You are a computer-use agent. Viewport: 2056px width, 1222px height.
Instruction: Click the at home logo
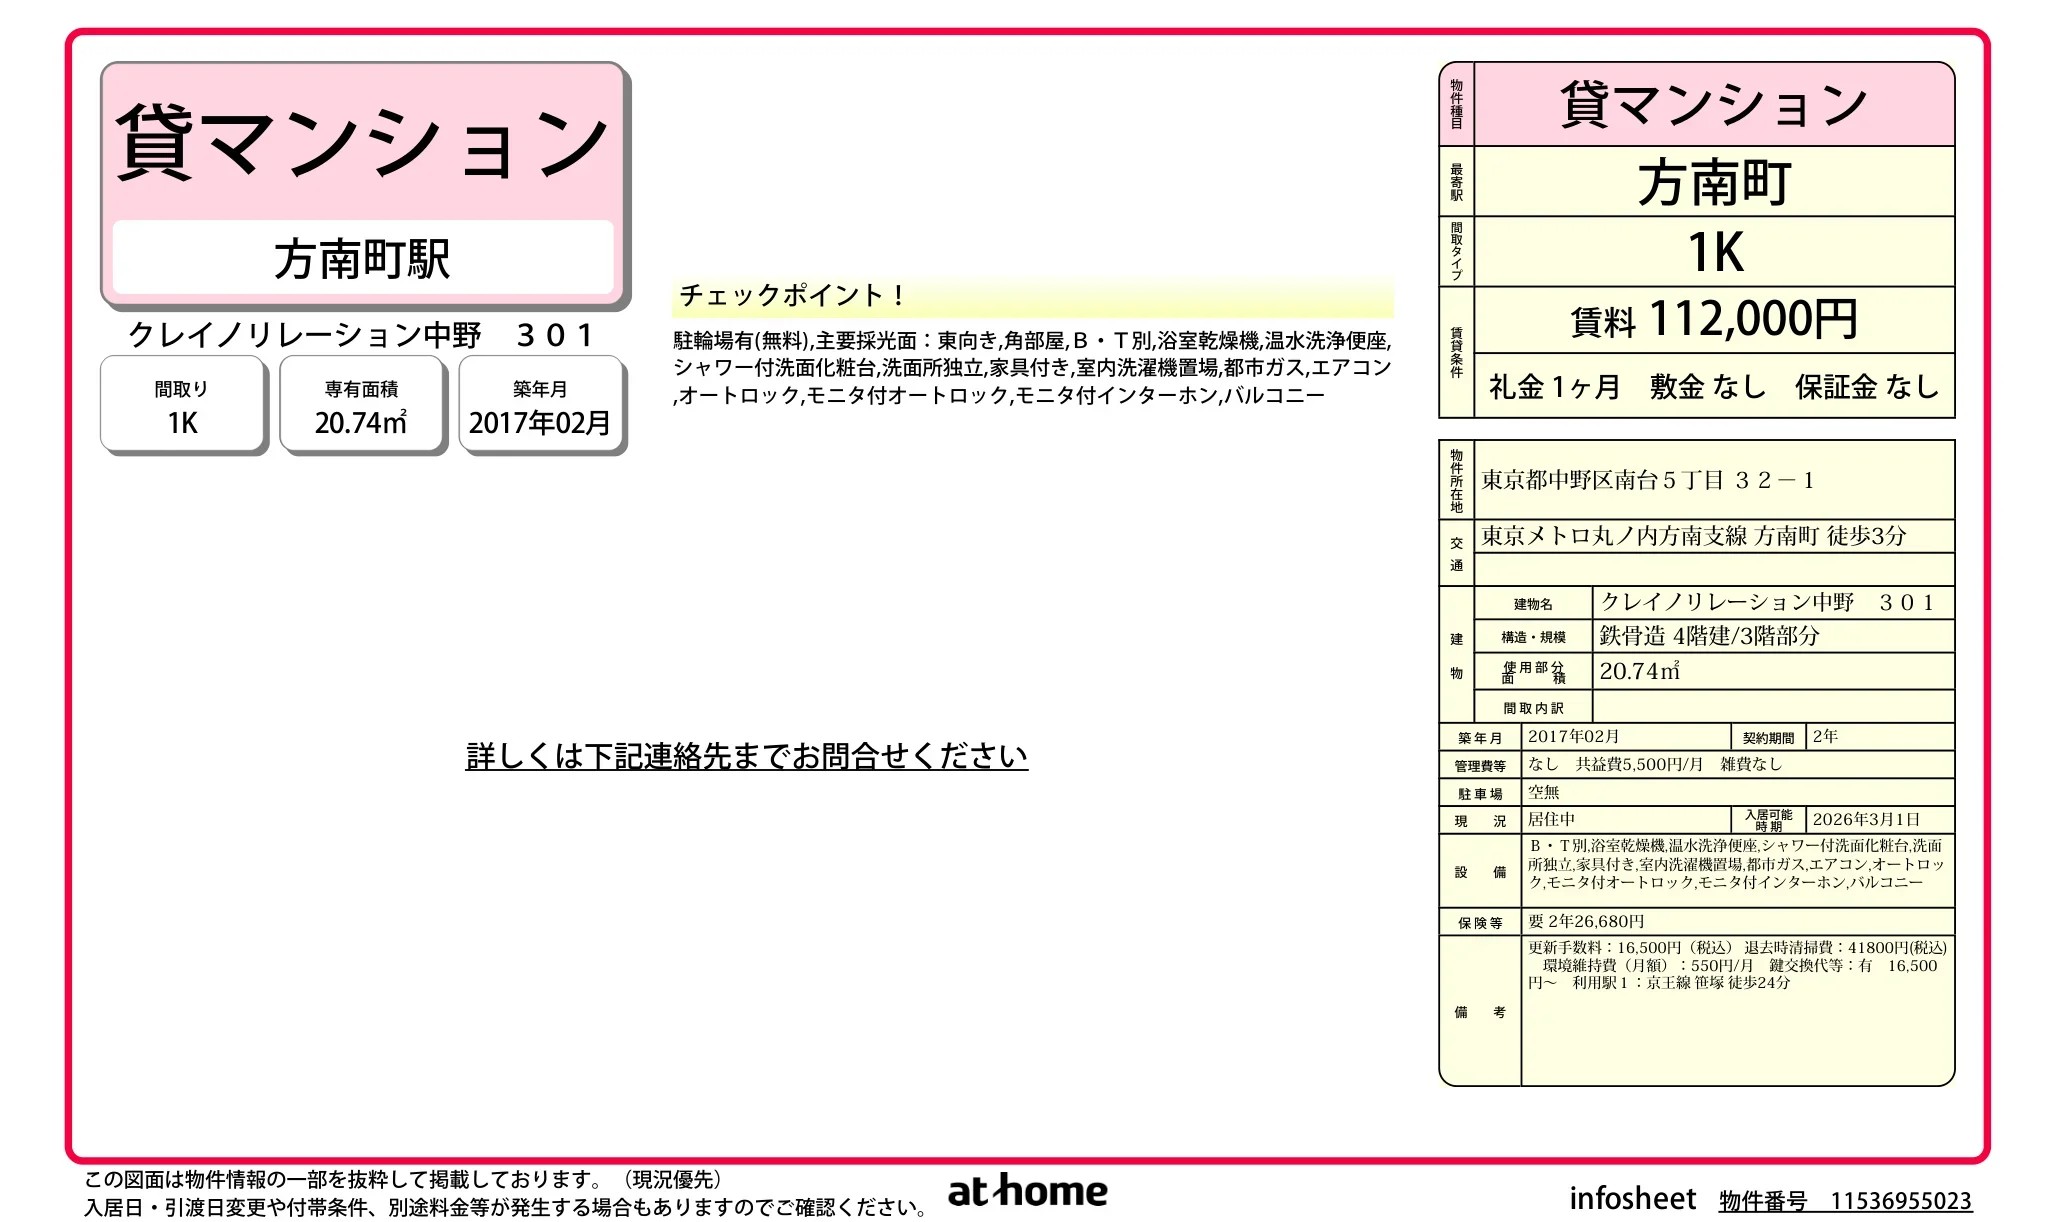tap(1027, 1190)
